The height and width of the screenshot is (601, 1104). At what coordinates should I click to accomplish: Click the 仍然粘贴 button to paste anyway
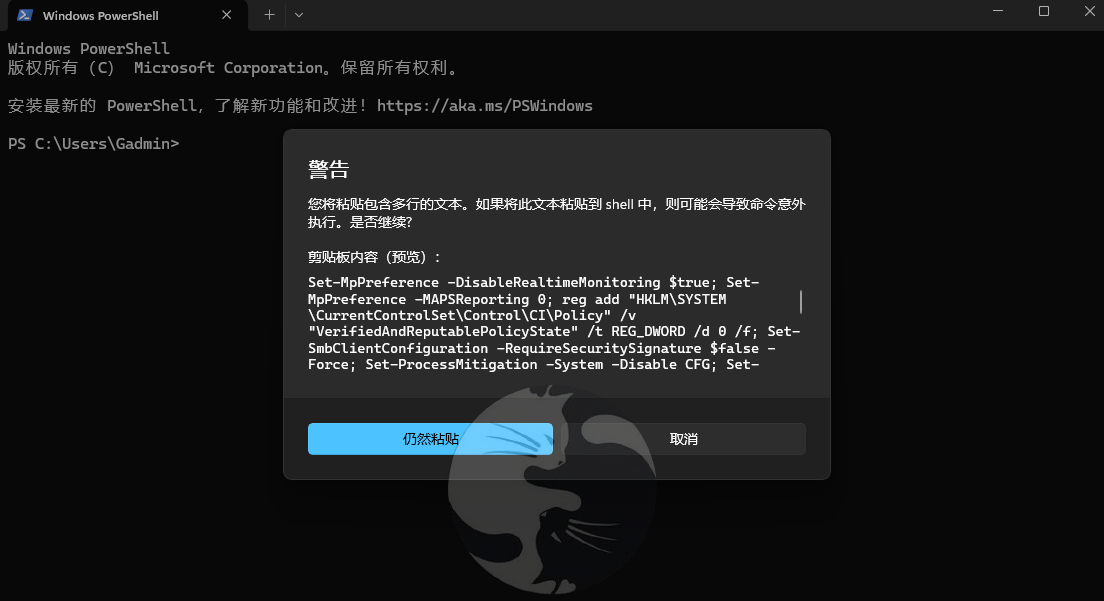(430, 438)
